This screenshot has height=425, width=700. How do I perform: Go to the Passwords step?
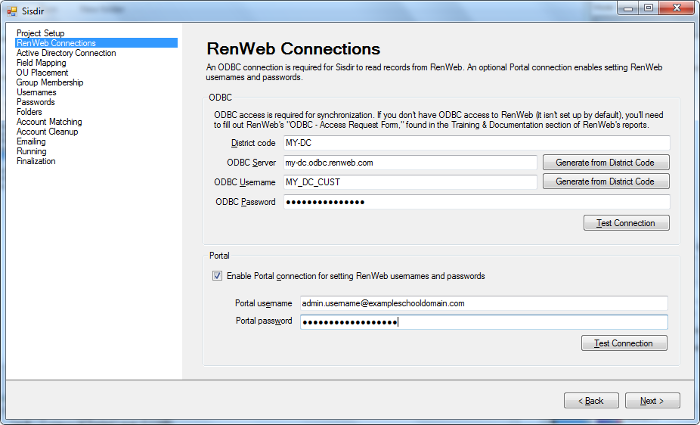(x=35, y=102)
